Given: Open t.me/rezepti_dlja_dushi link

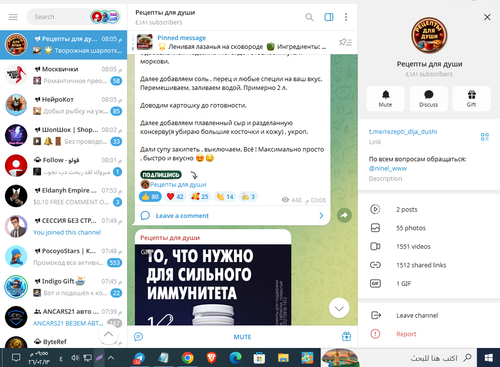Looking at the screenshot, I should click(x=403, y=132).
